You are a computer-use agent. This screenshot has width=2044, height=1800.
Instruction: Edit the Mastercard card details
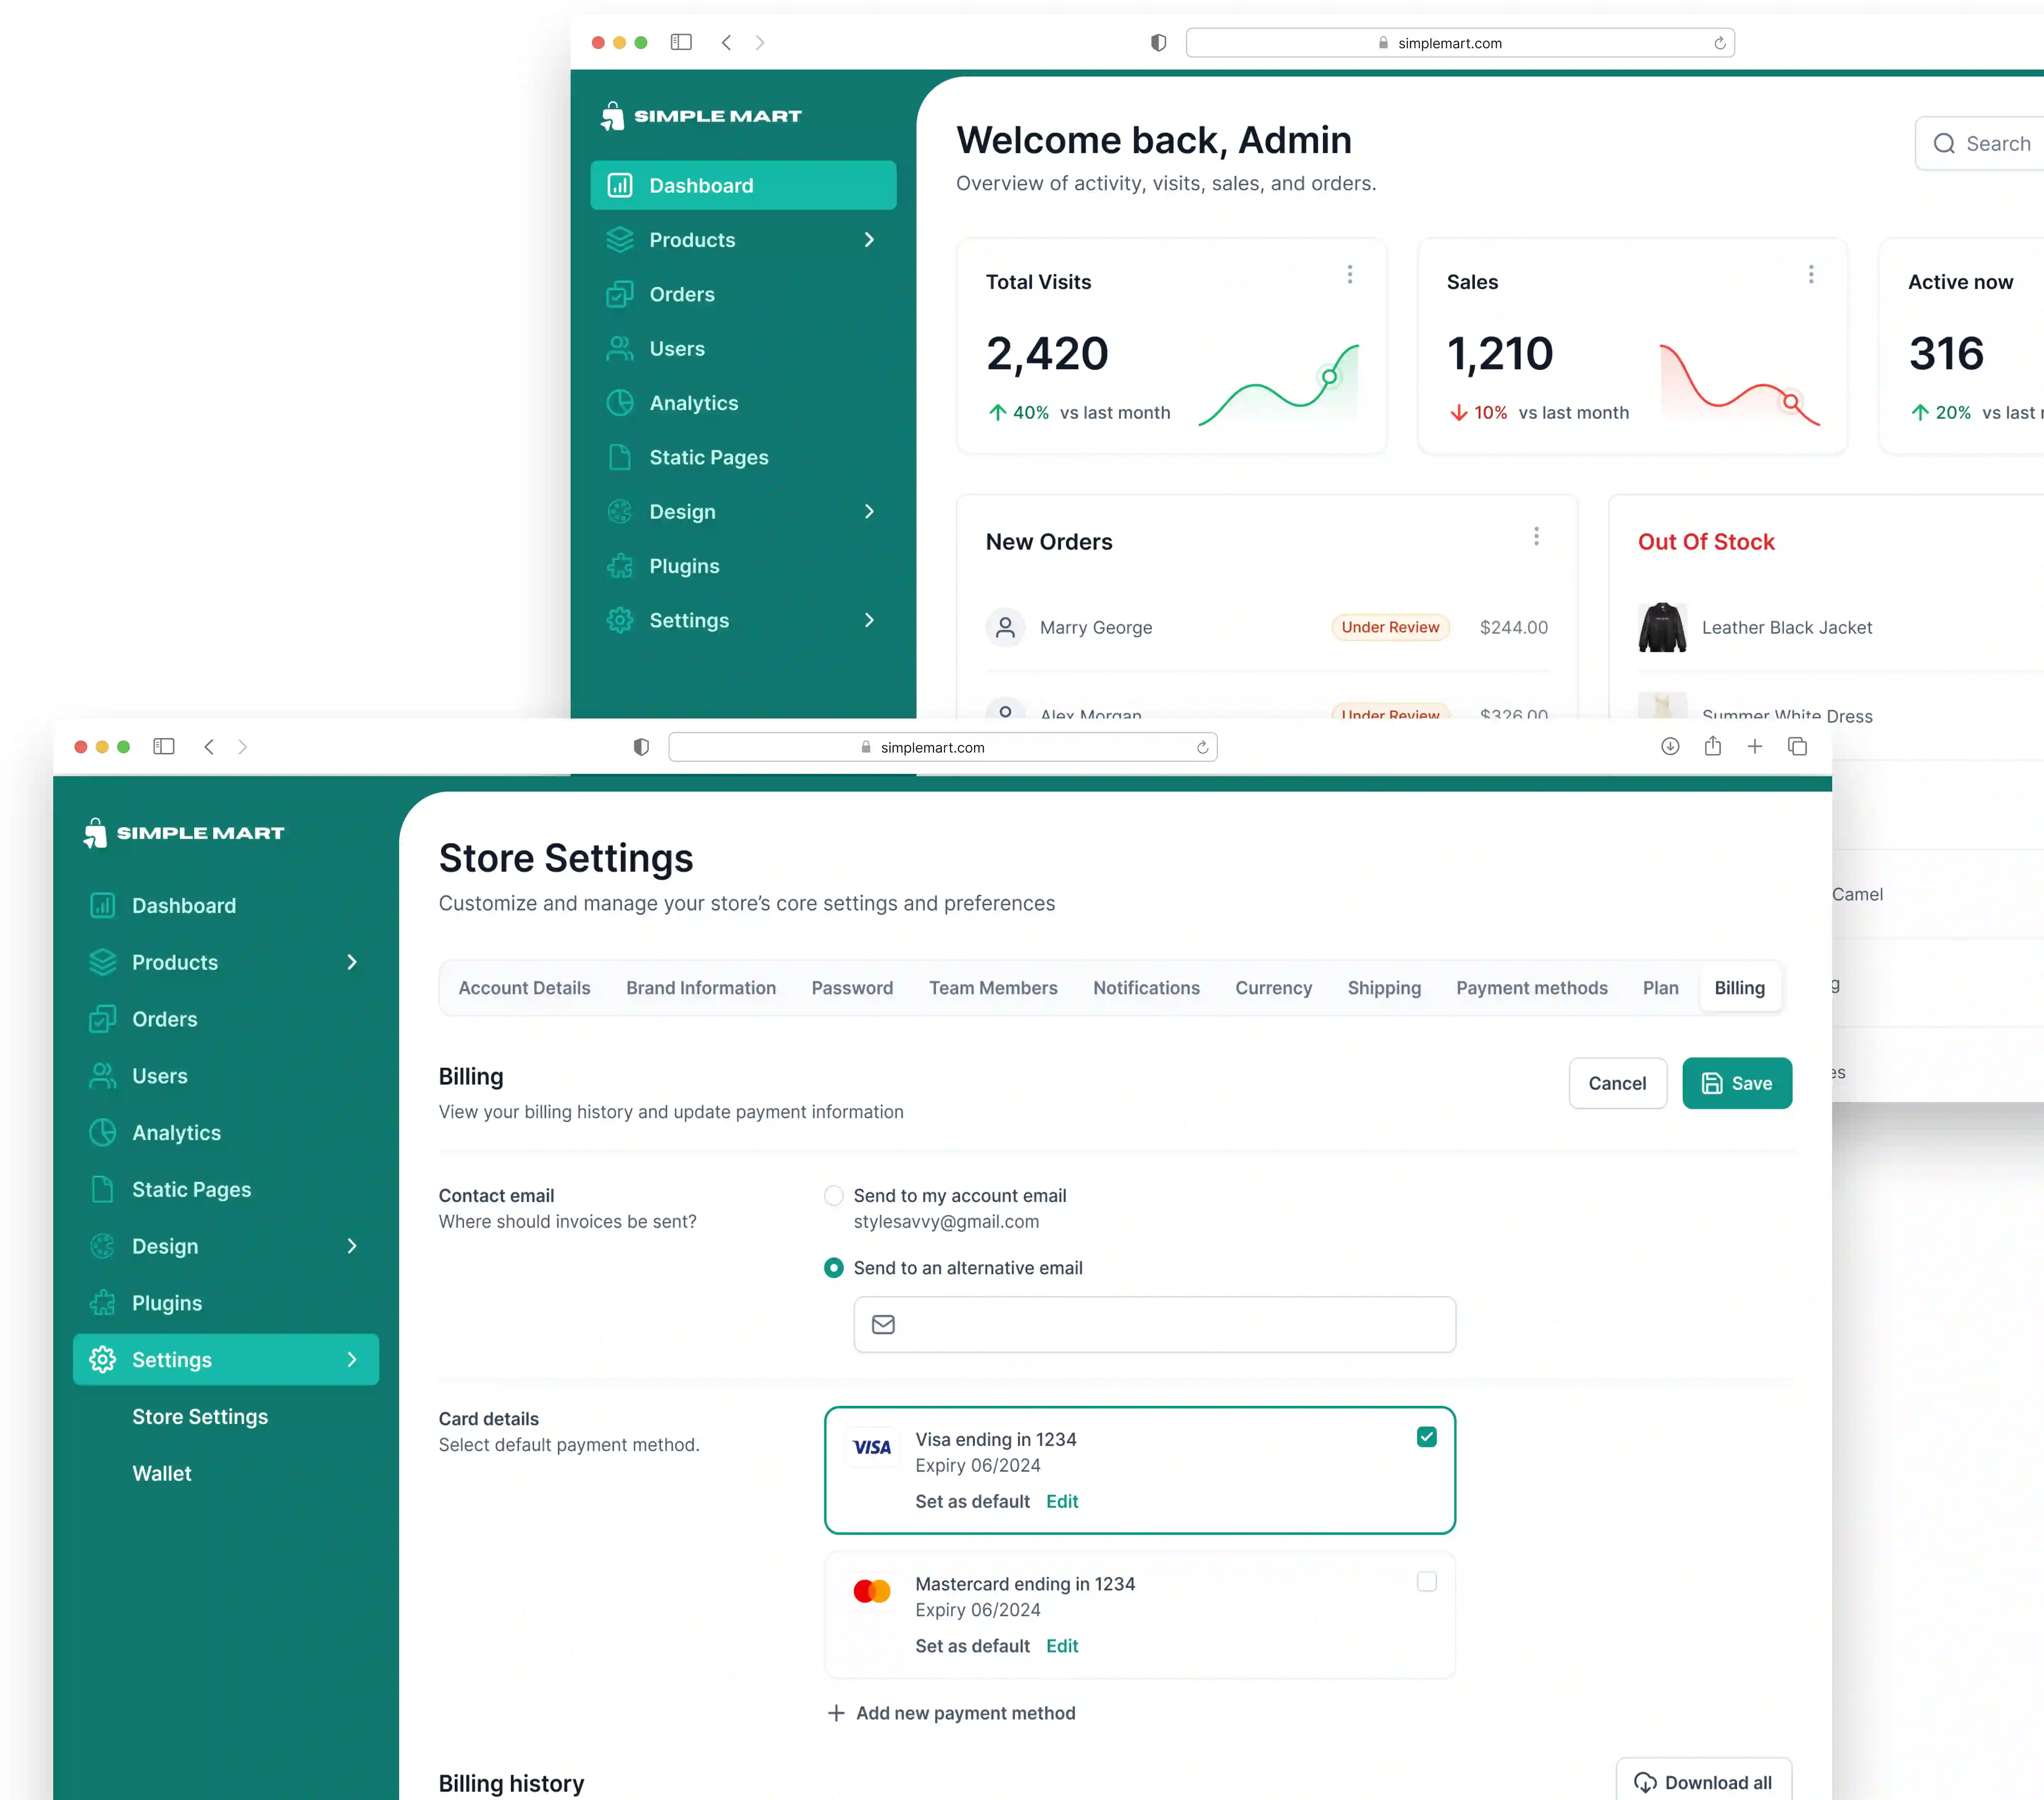1062,1646
